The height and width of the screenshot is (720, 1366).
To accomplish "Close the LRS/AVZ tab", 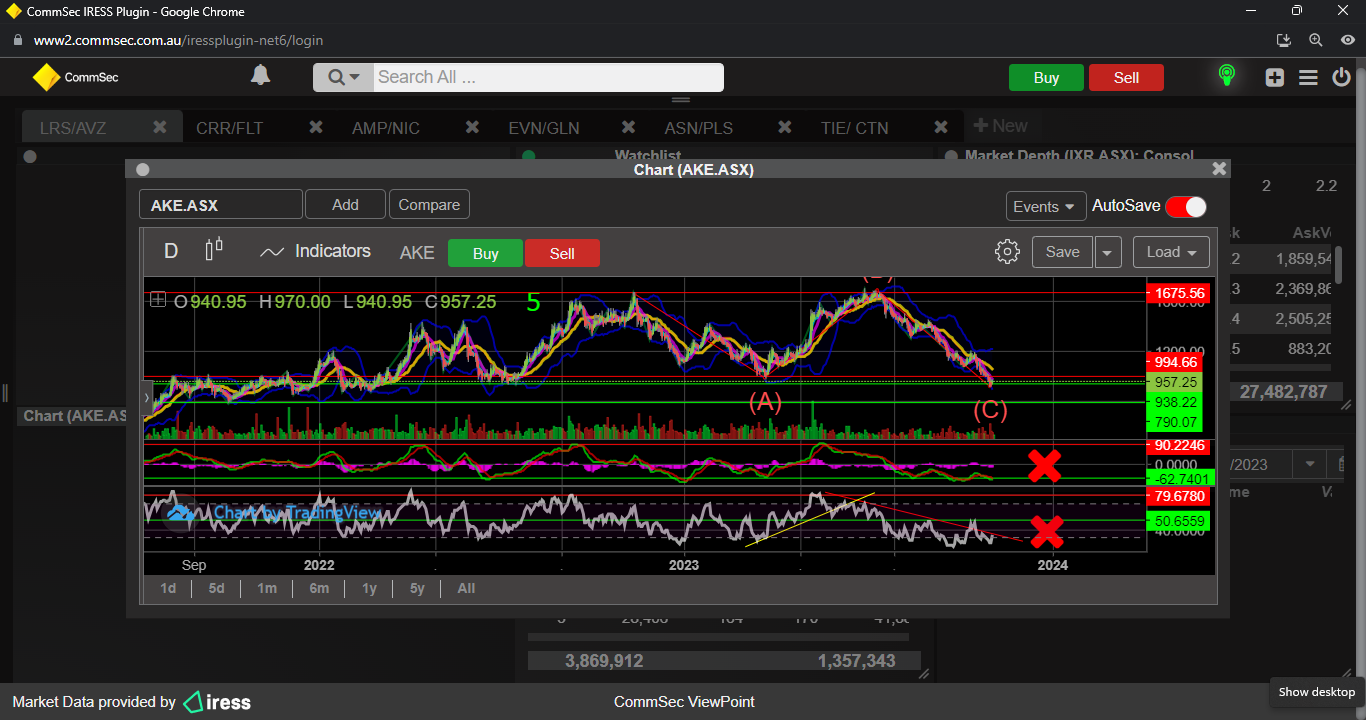I will point(159,127).
